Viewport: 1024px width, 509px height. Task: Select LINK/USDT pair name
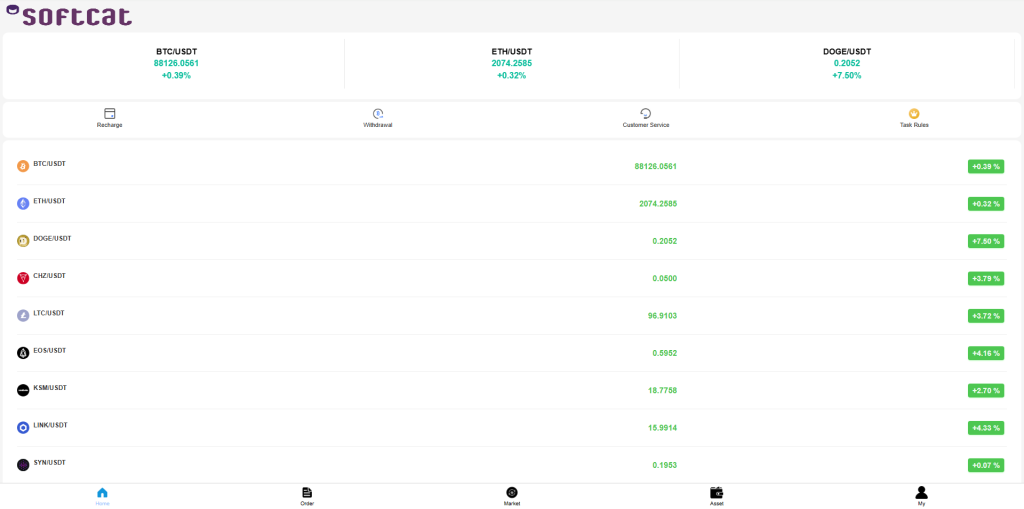pos(50,425)
